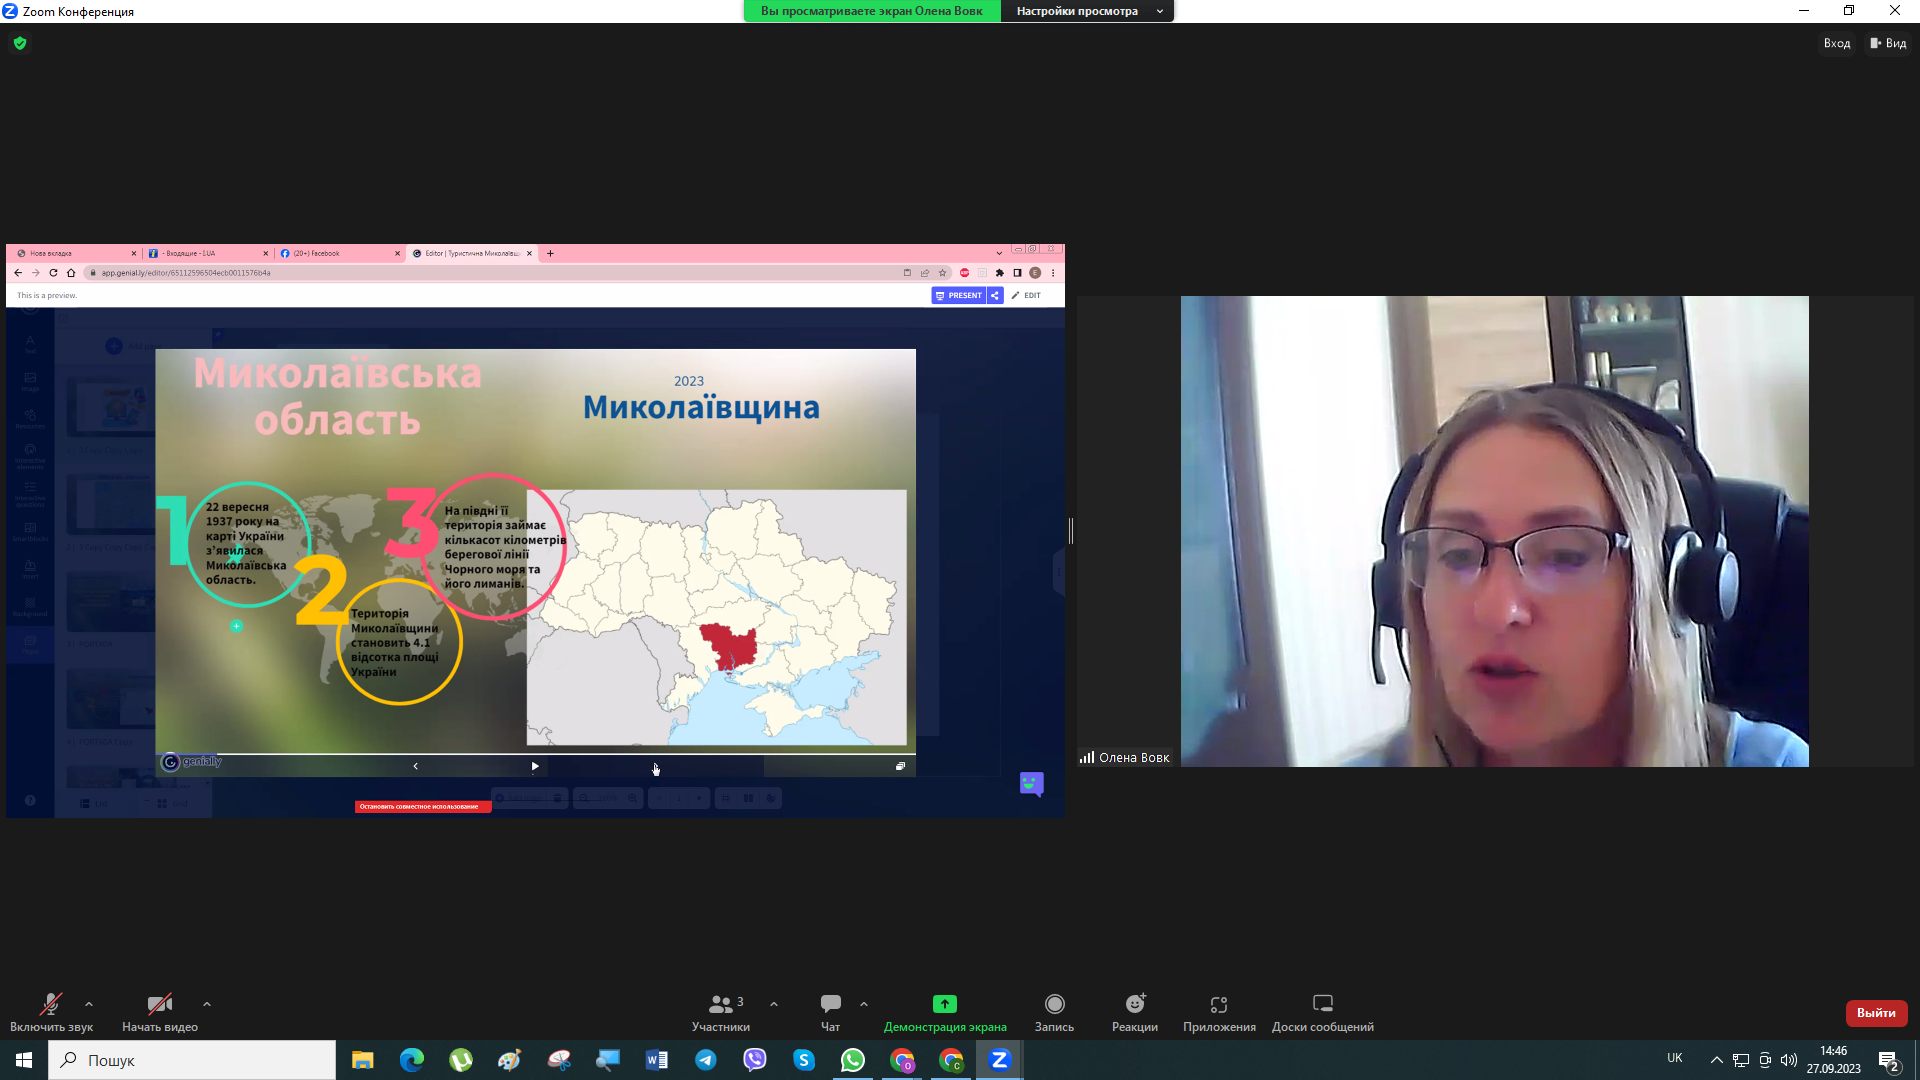
Task: Turn on camera with Начать видео
Action: (x=160, y=1011)
